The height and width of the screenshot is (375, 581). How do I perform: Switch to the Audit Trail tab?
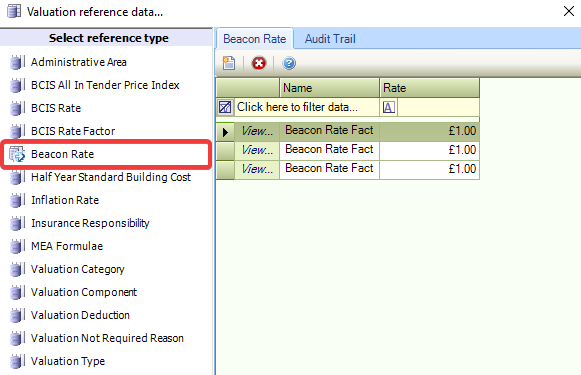click(330, 39)
